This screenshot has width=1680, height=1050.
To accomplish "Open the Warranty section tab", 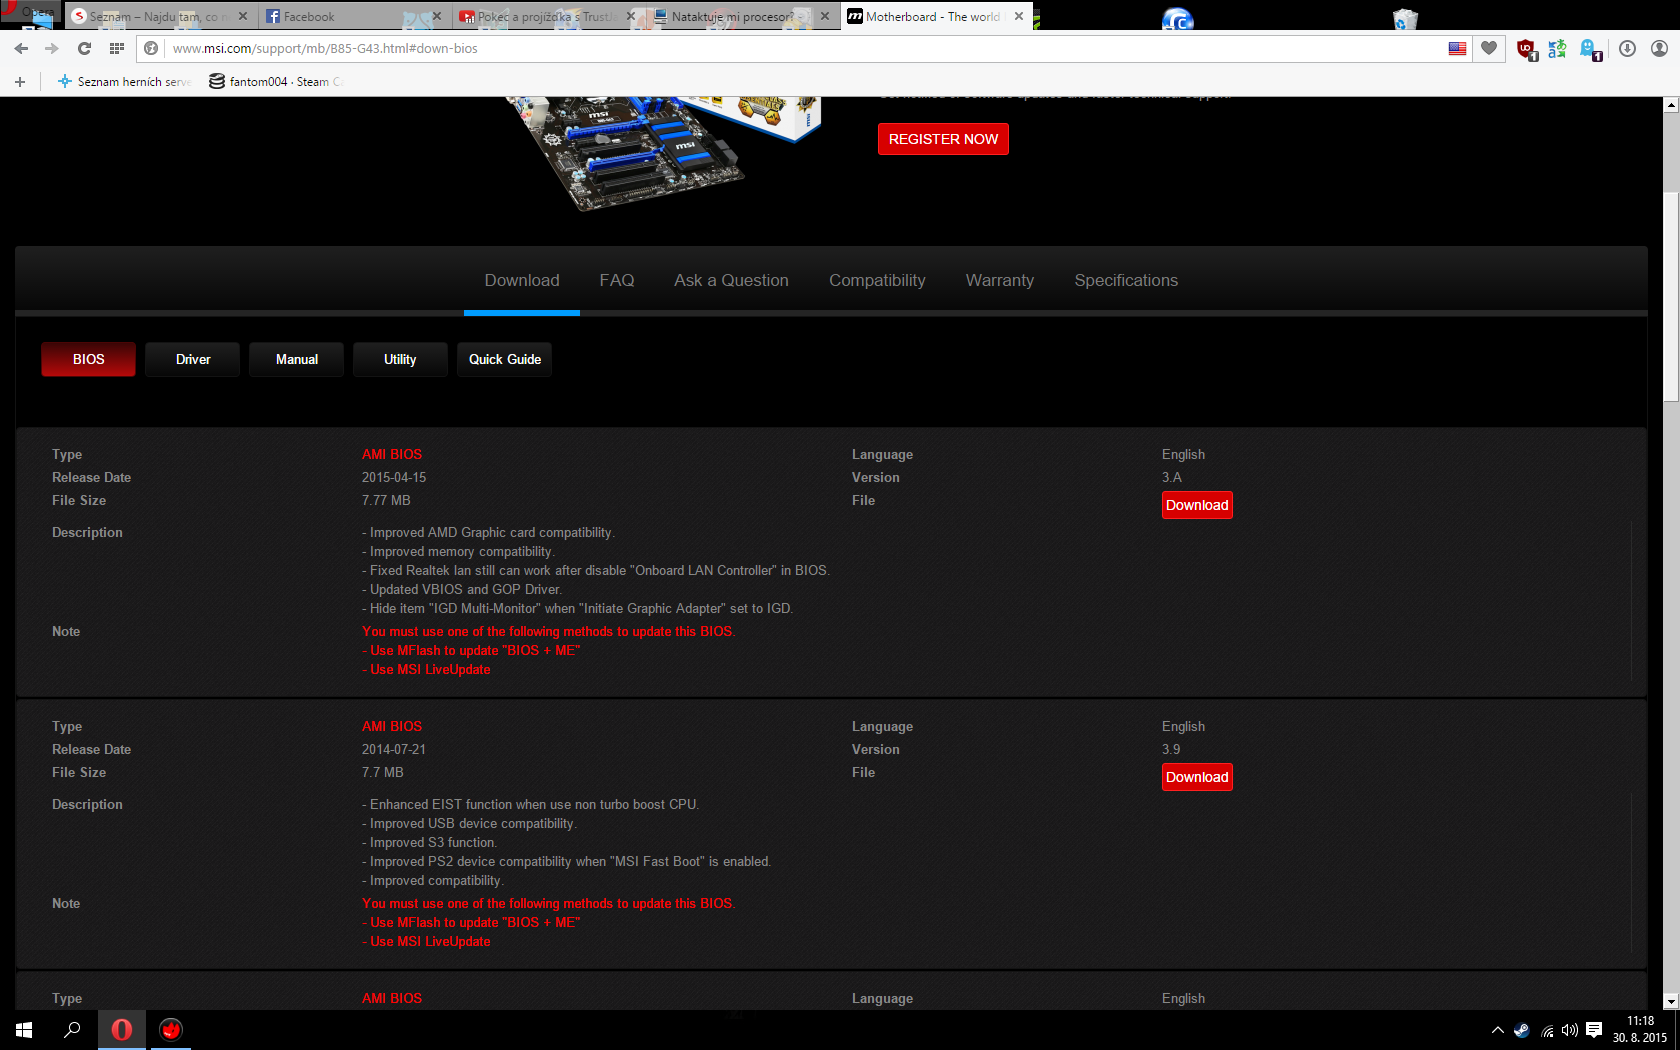I will pos(1000,281).
